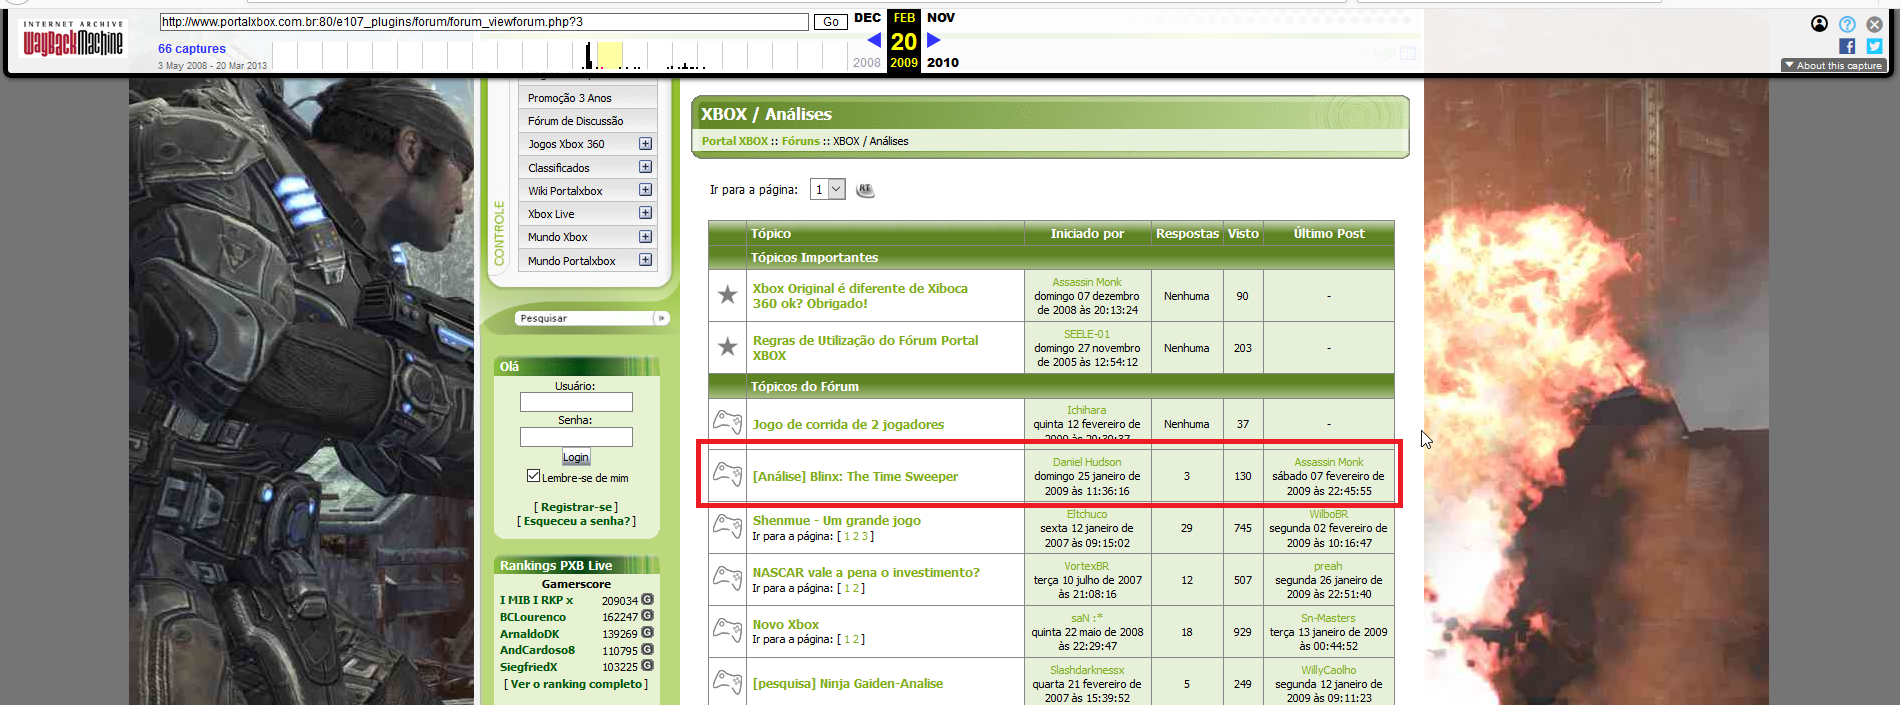This screenshot has height=705, width=1901.
Task: Expand the Xbox Live menu section
Action: click(645, 213)
